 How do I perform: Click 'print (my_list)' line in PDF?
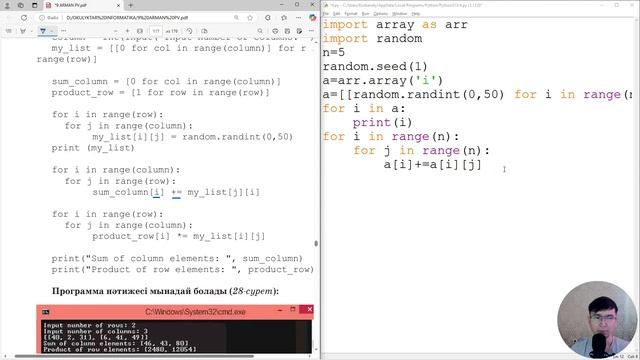93,148
